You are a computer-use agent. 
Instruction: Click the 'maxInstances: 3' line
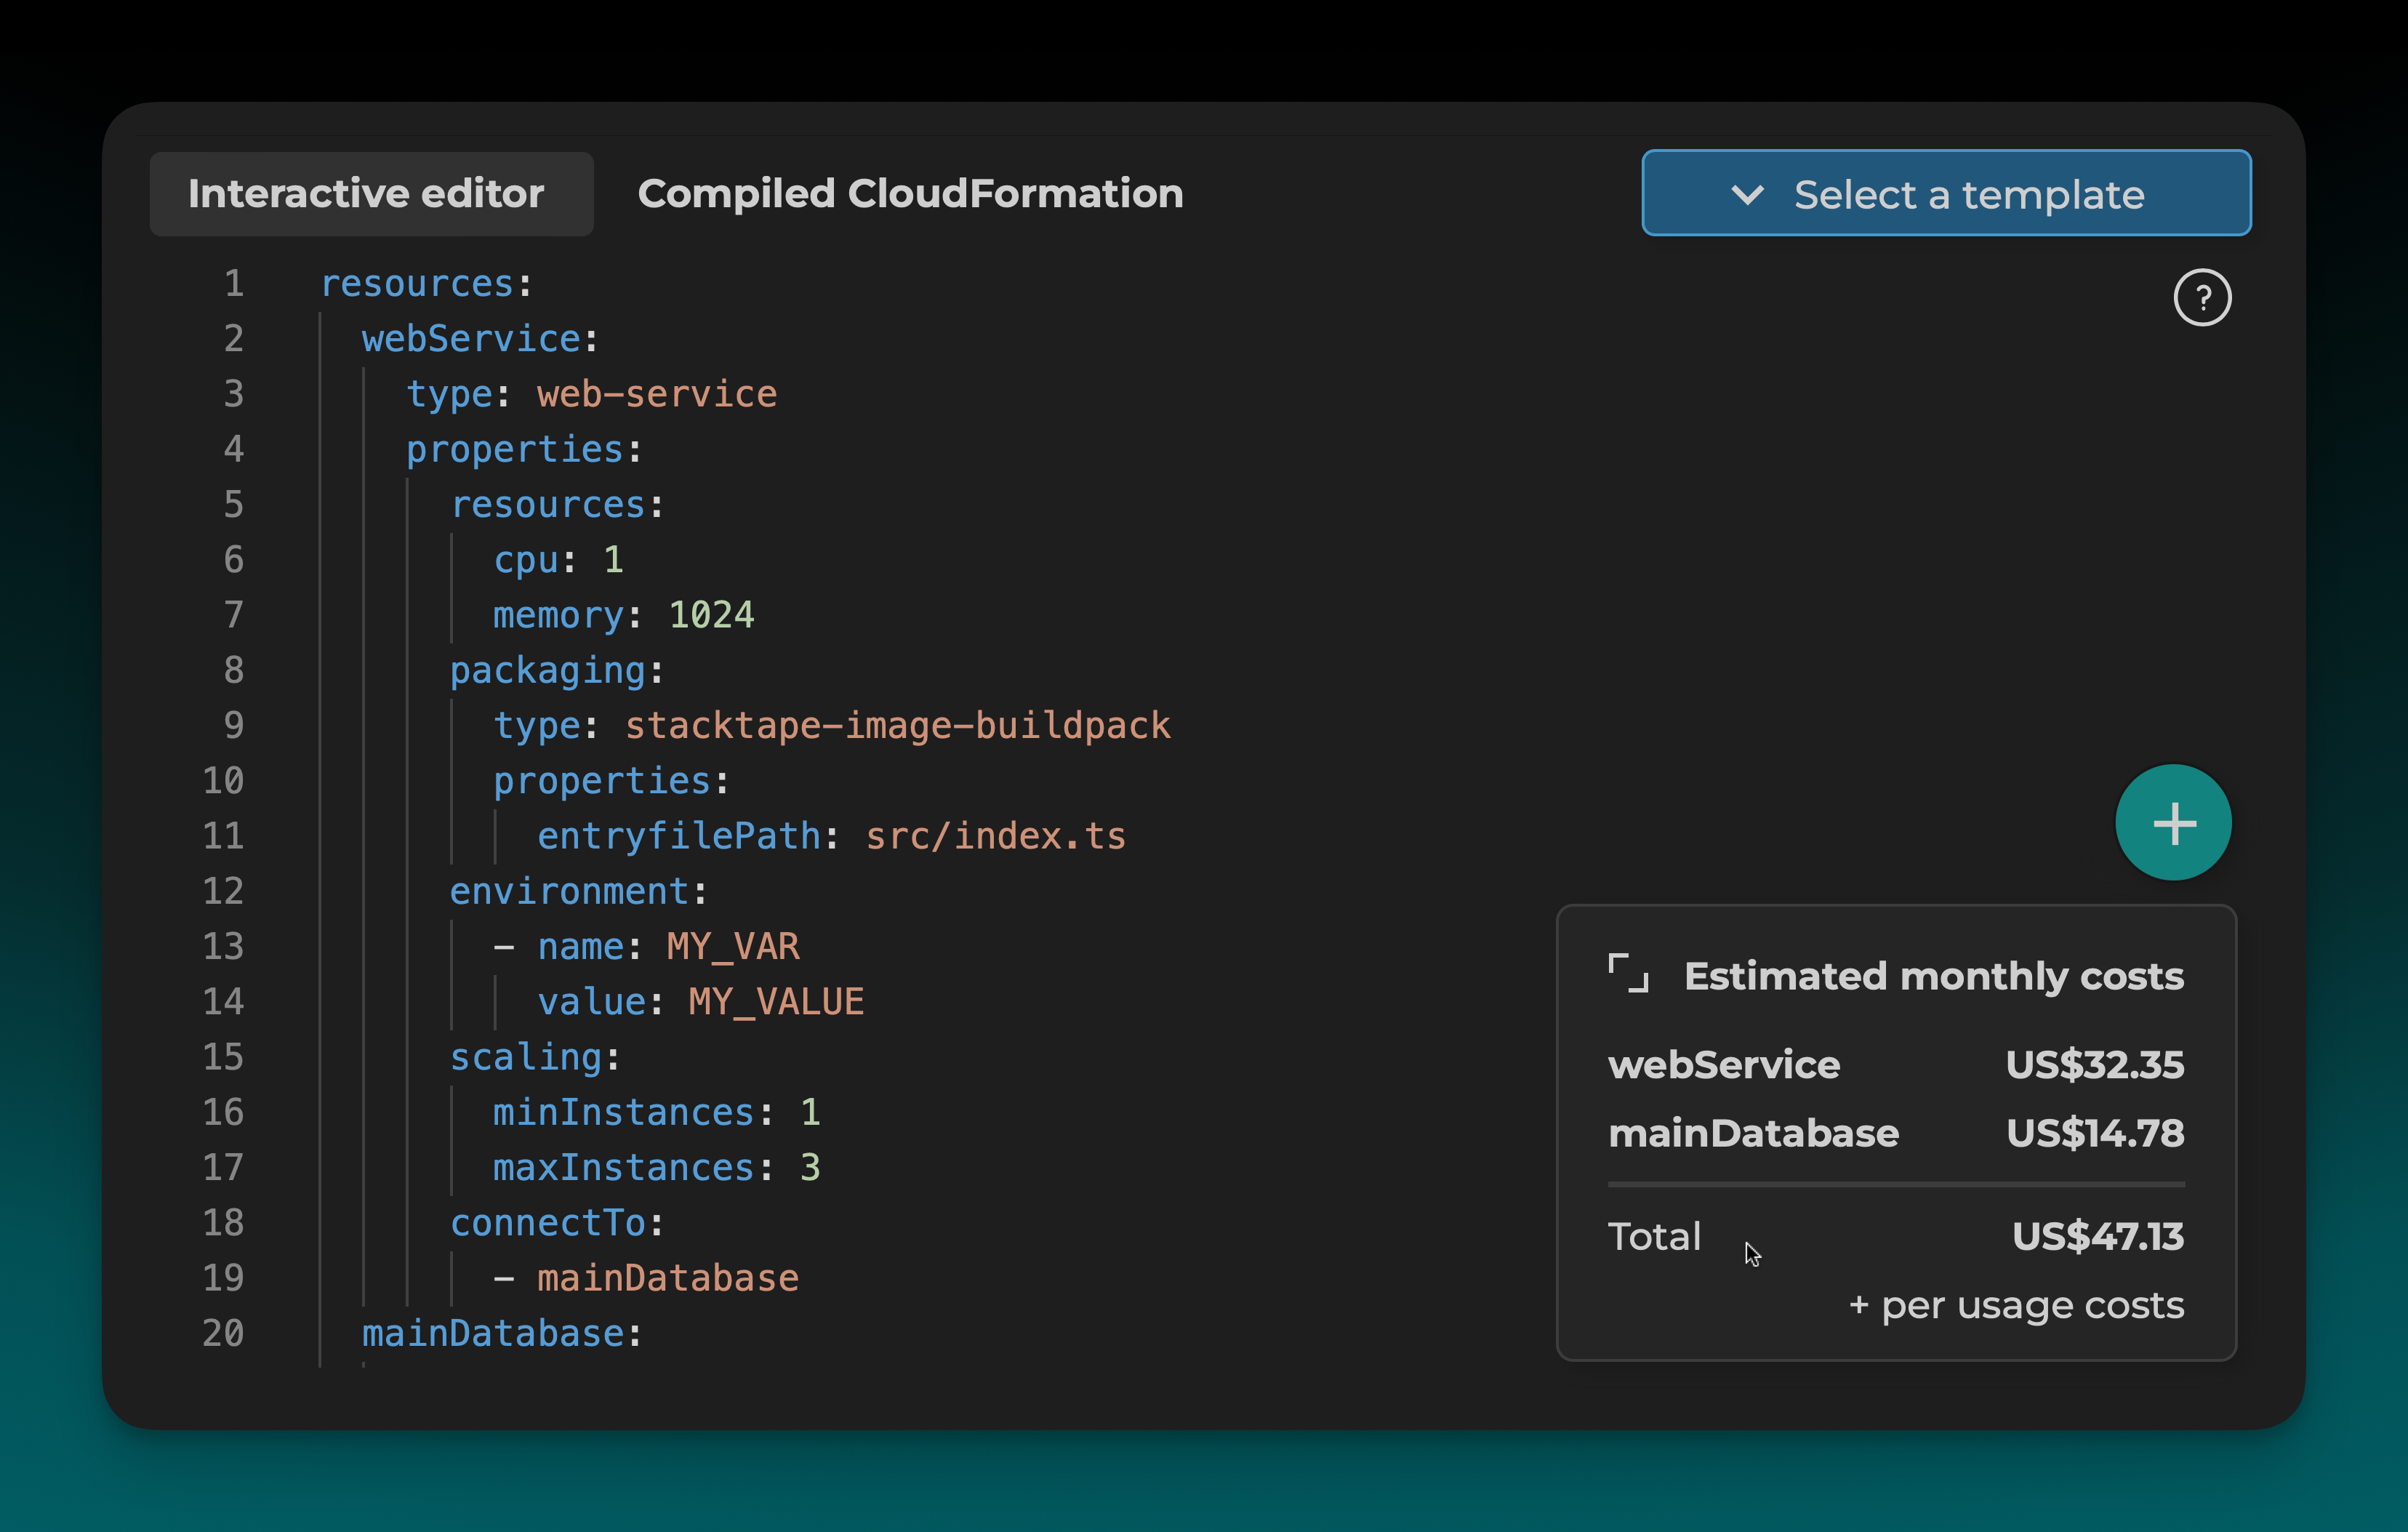click(657, 1168)
